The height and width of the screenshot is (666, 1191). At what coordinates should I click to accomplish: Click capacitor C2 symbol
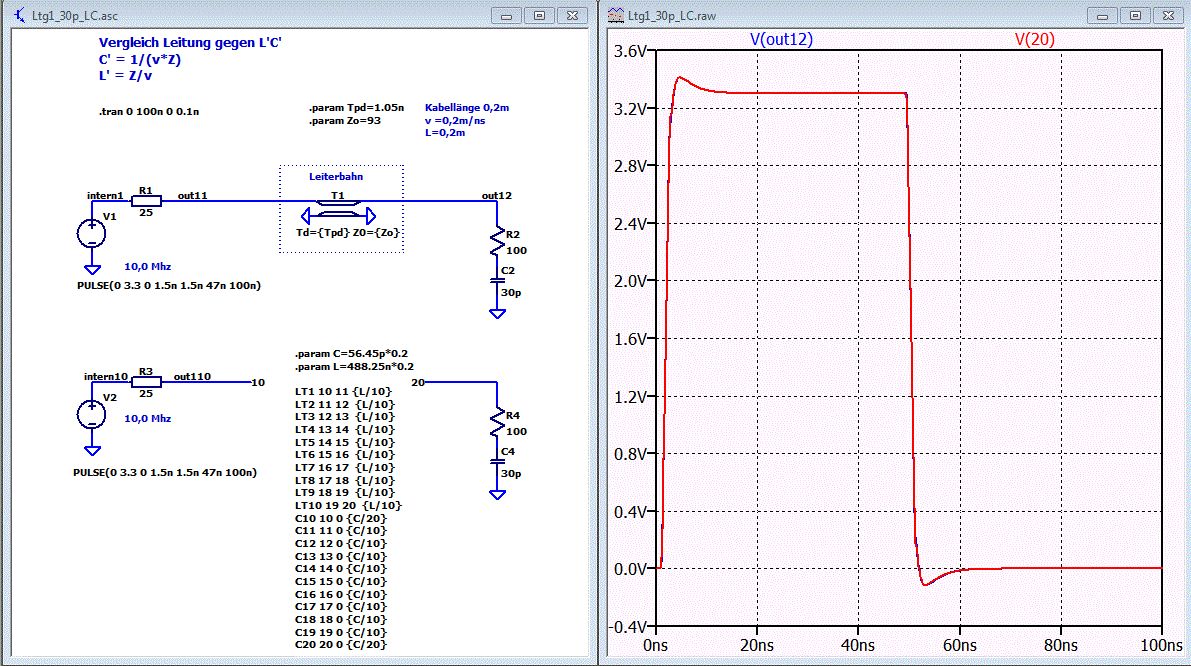pos(498,280)
